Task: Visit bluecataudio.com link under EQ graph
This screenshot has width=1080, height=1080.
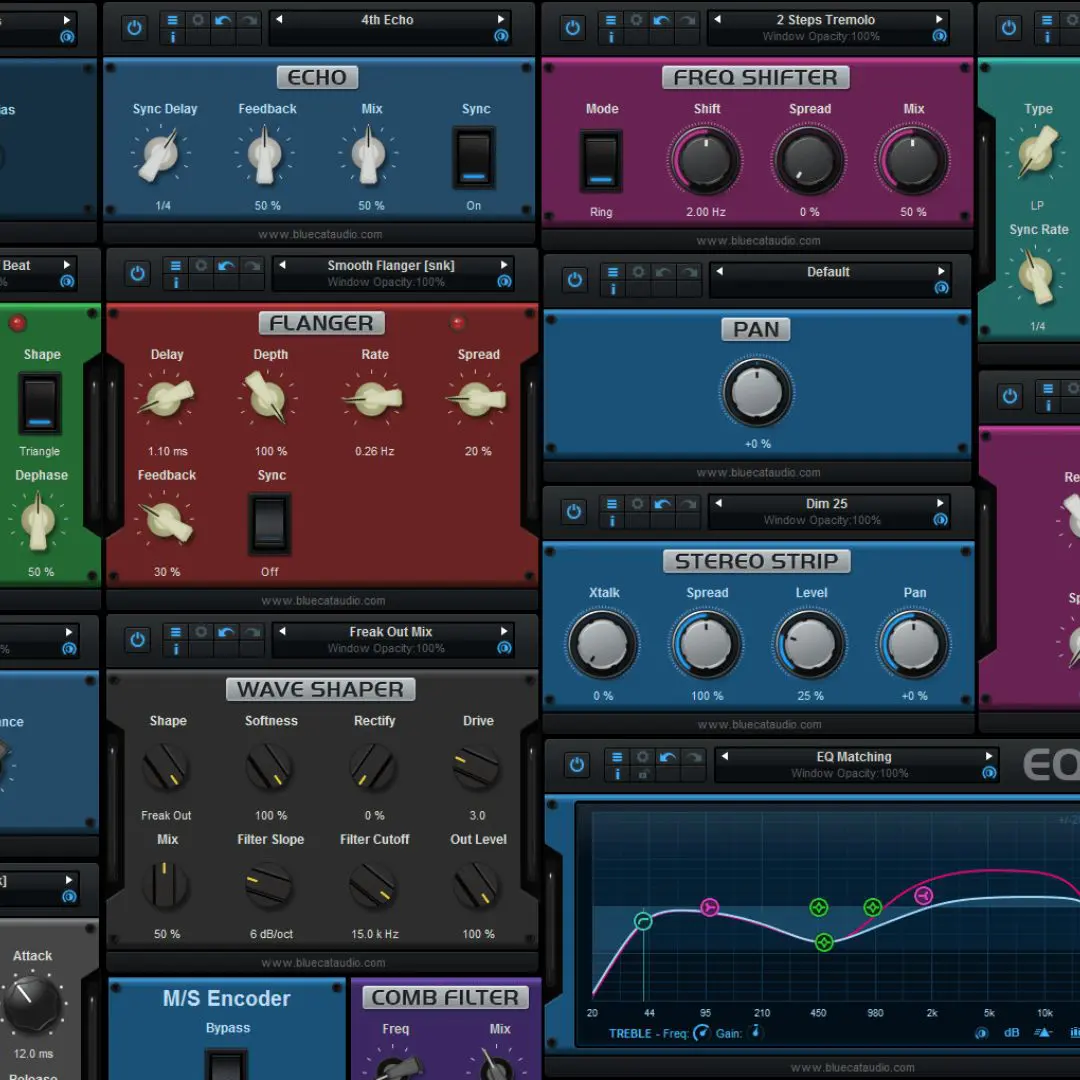Action: (853, 1068)
